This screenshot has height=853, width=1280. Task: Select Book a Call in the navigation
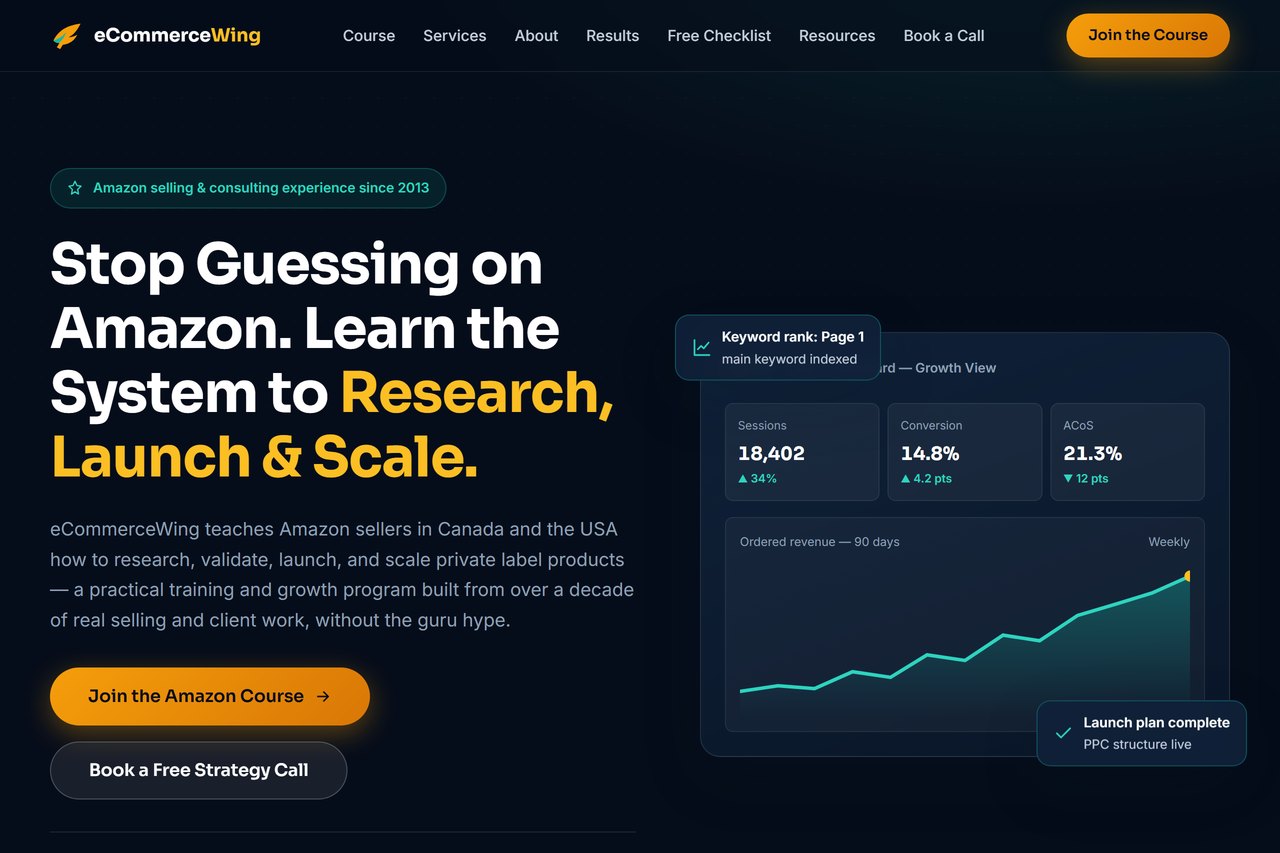pos(944,36)
